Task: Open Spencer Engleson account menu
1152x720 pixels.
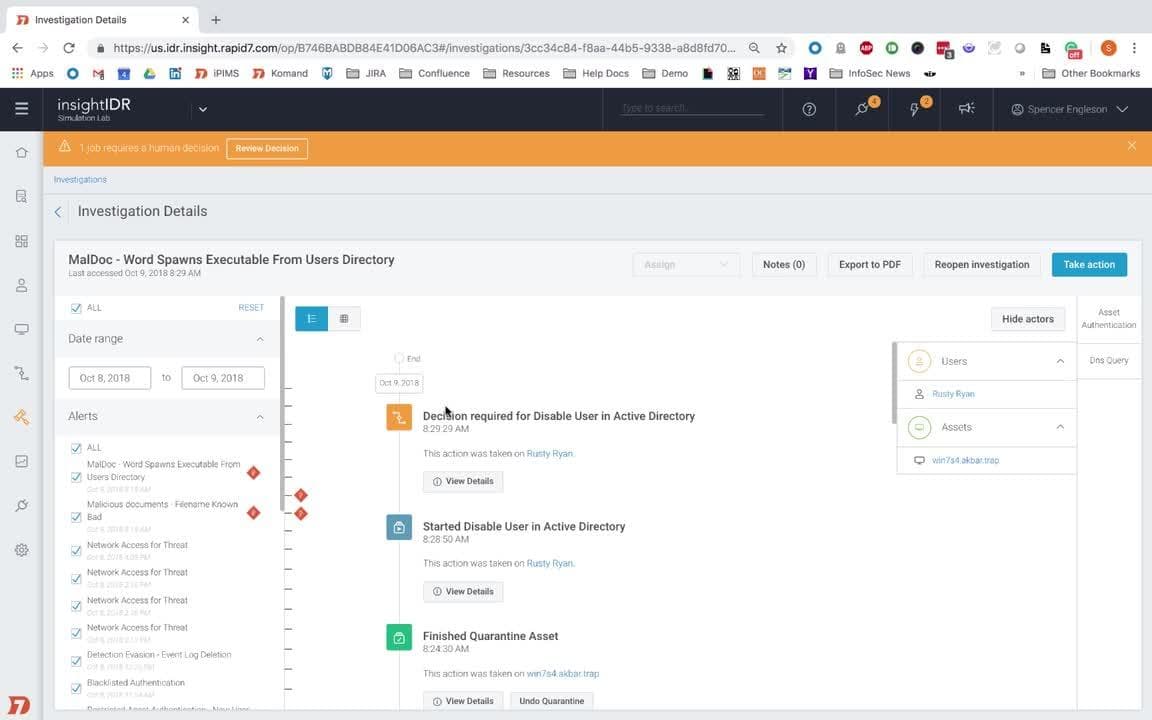Action: (x=1069, y=109)
